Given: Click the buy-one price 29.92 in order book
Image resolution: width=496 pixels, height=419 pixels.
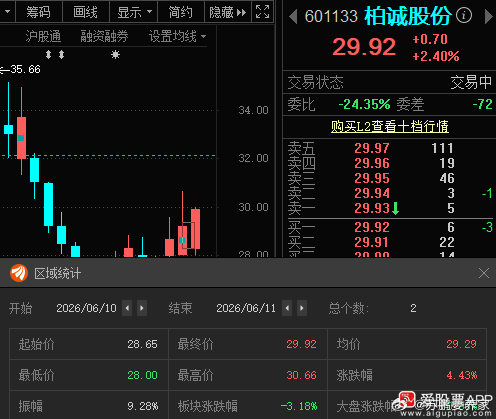Looking at the screenshot, I should click(372, 227).
